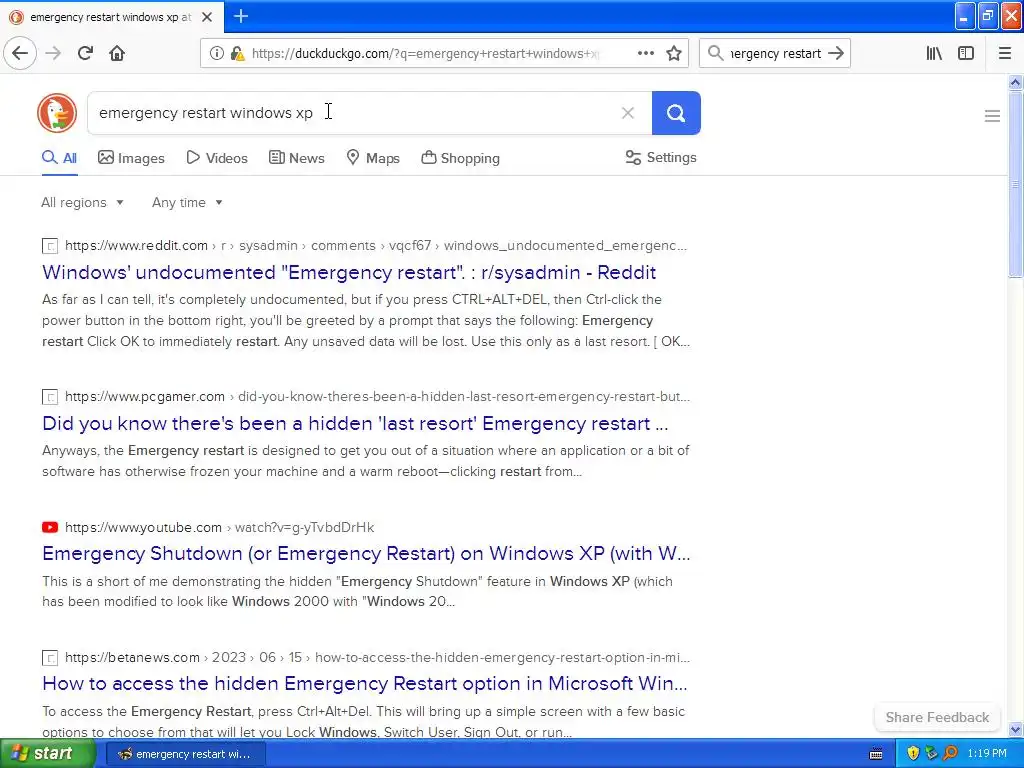This screenshot has width=1024, height=768.
Task: Click the YouTube result favicon
Action: pyautogui.click(x=50, y=527)
